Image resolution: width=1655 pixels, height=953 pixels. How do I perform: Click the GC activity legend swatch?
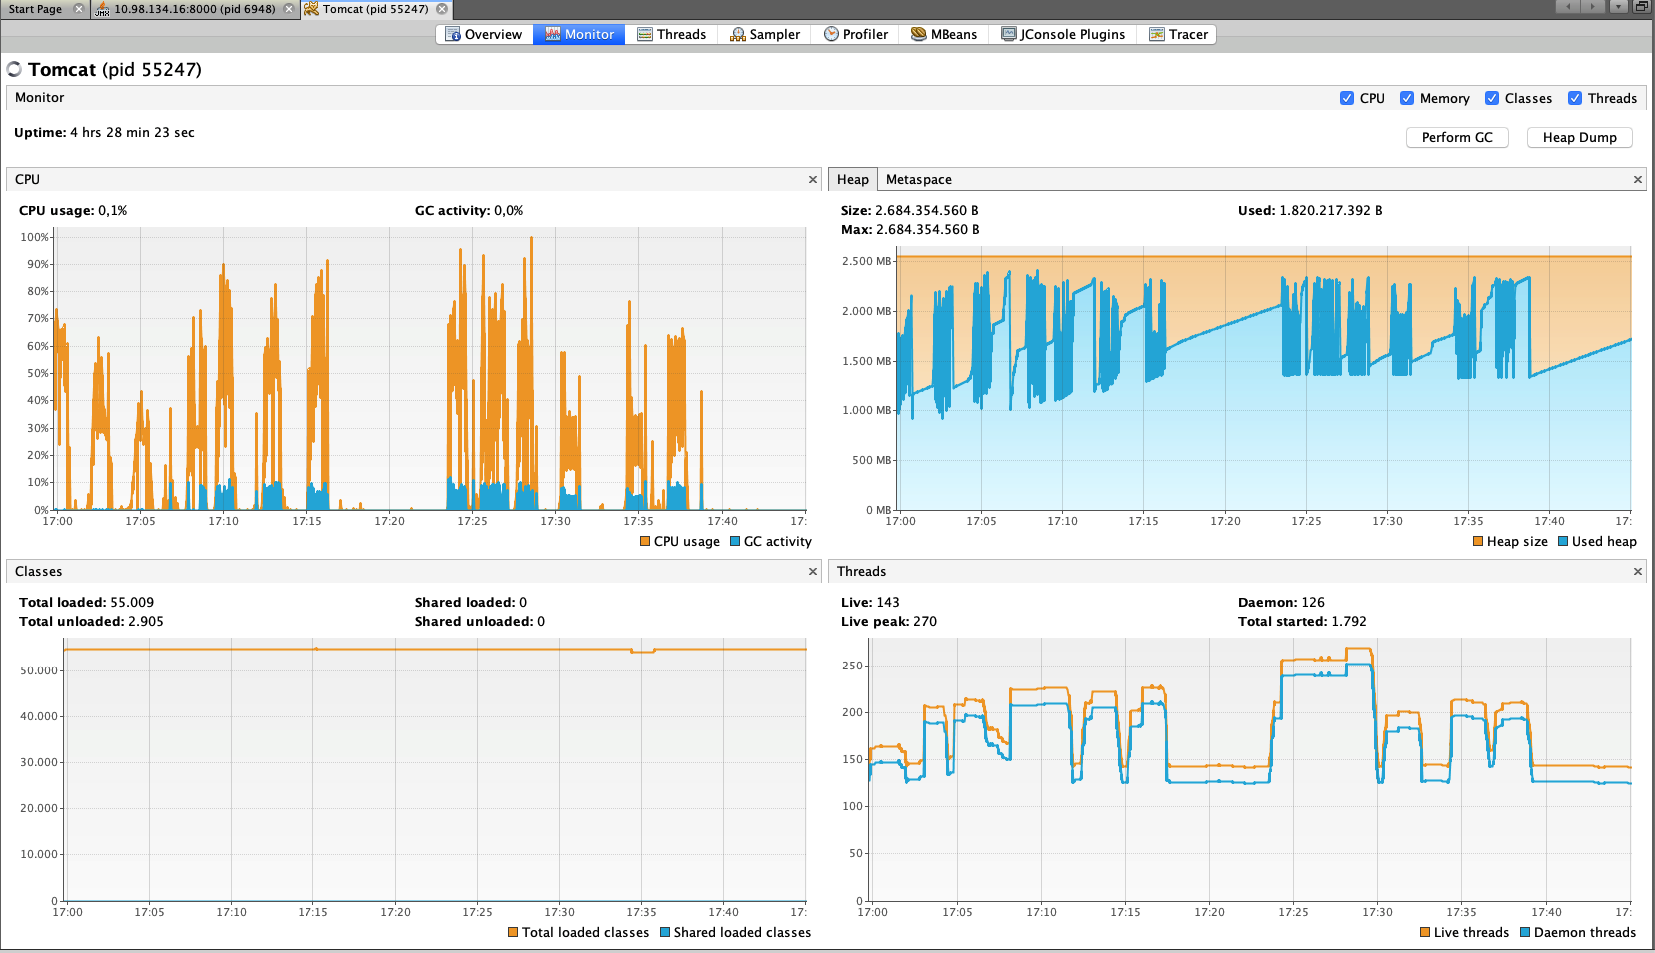(735, 542)
